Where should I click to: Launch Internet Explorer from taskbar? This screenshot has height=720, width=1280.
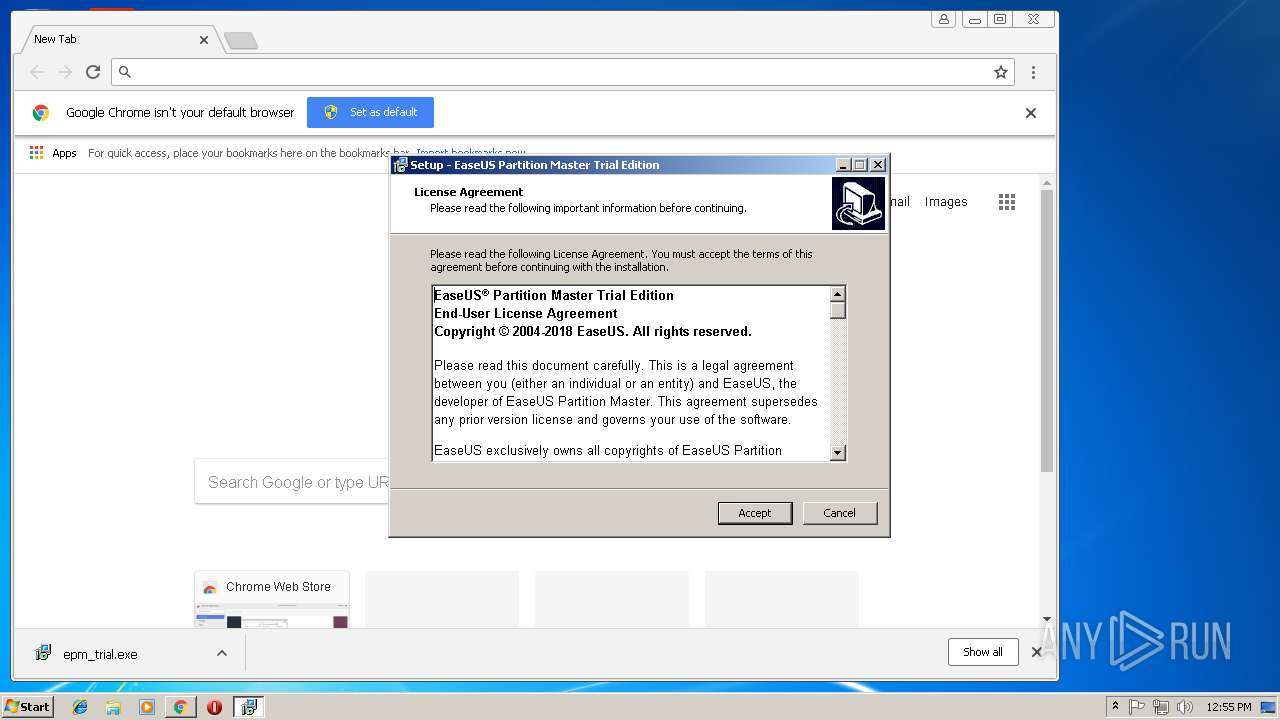pos(80,707)
